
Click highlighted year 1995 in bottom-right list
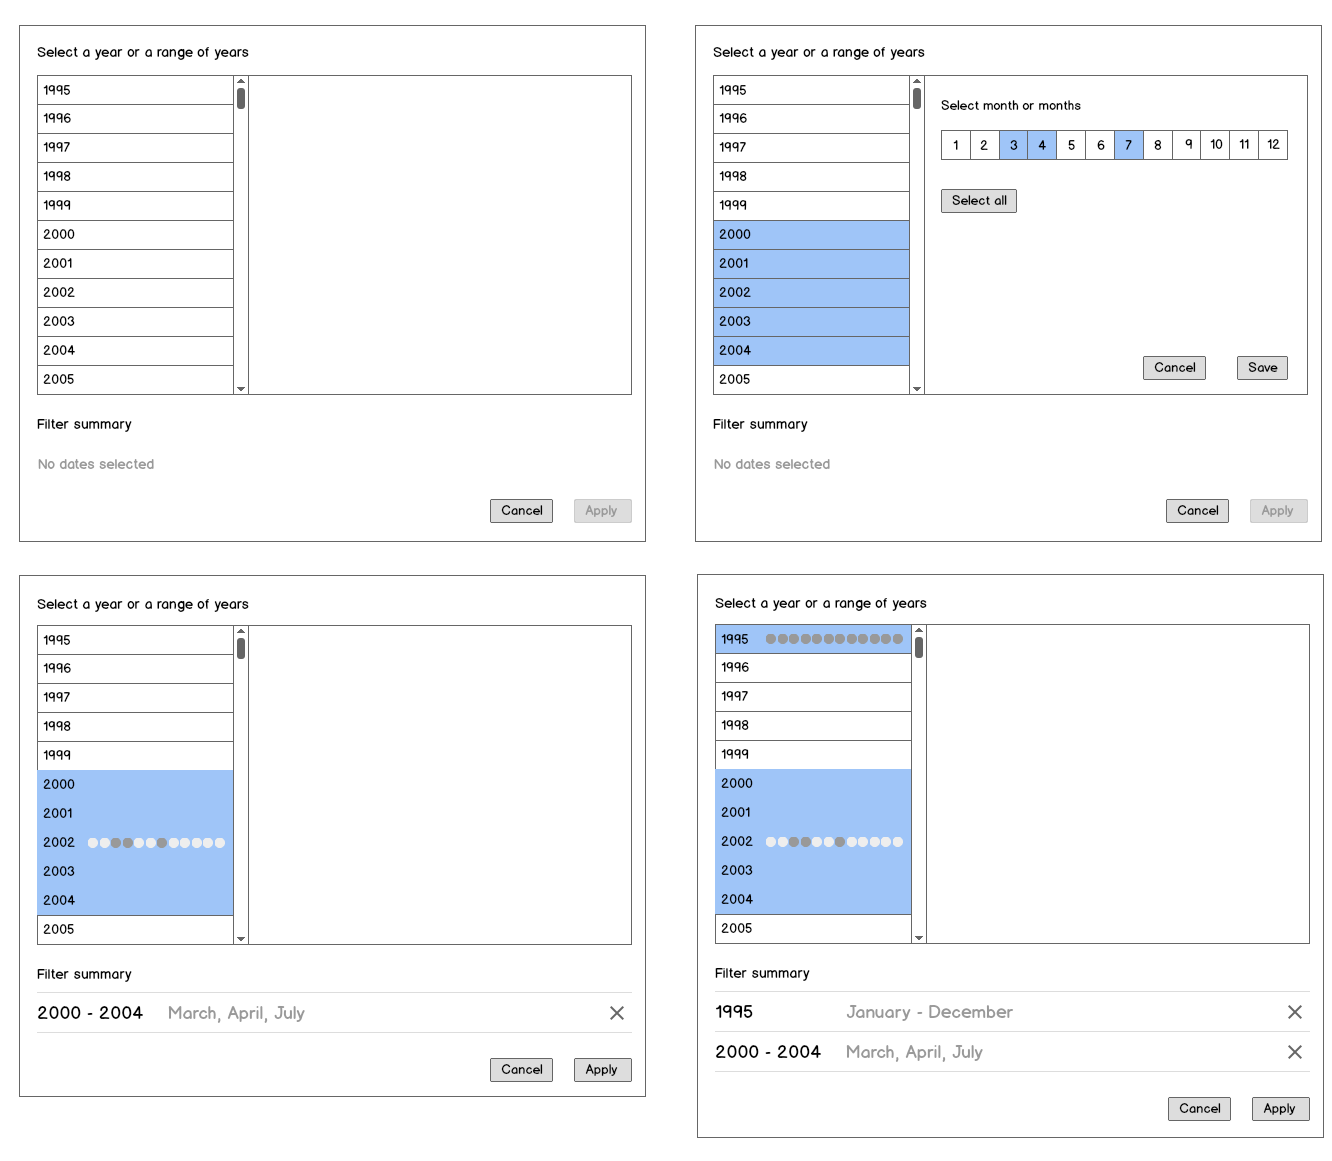813,639
